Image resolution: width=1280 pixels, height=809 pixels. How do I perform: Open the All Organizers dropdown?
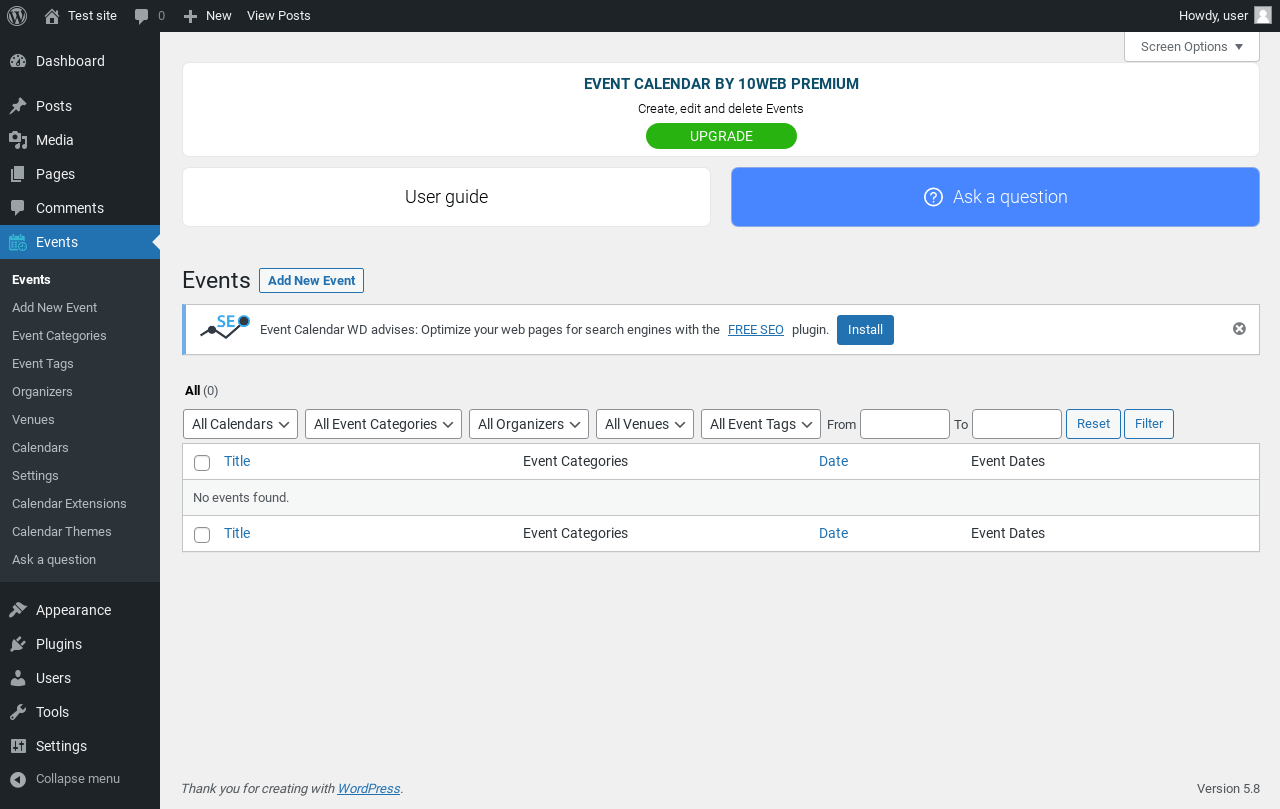[529, 424]
